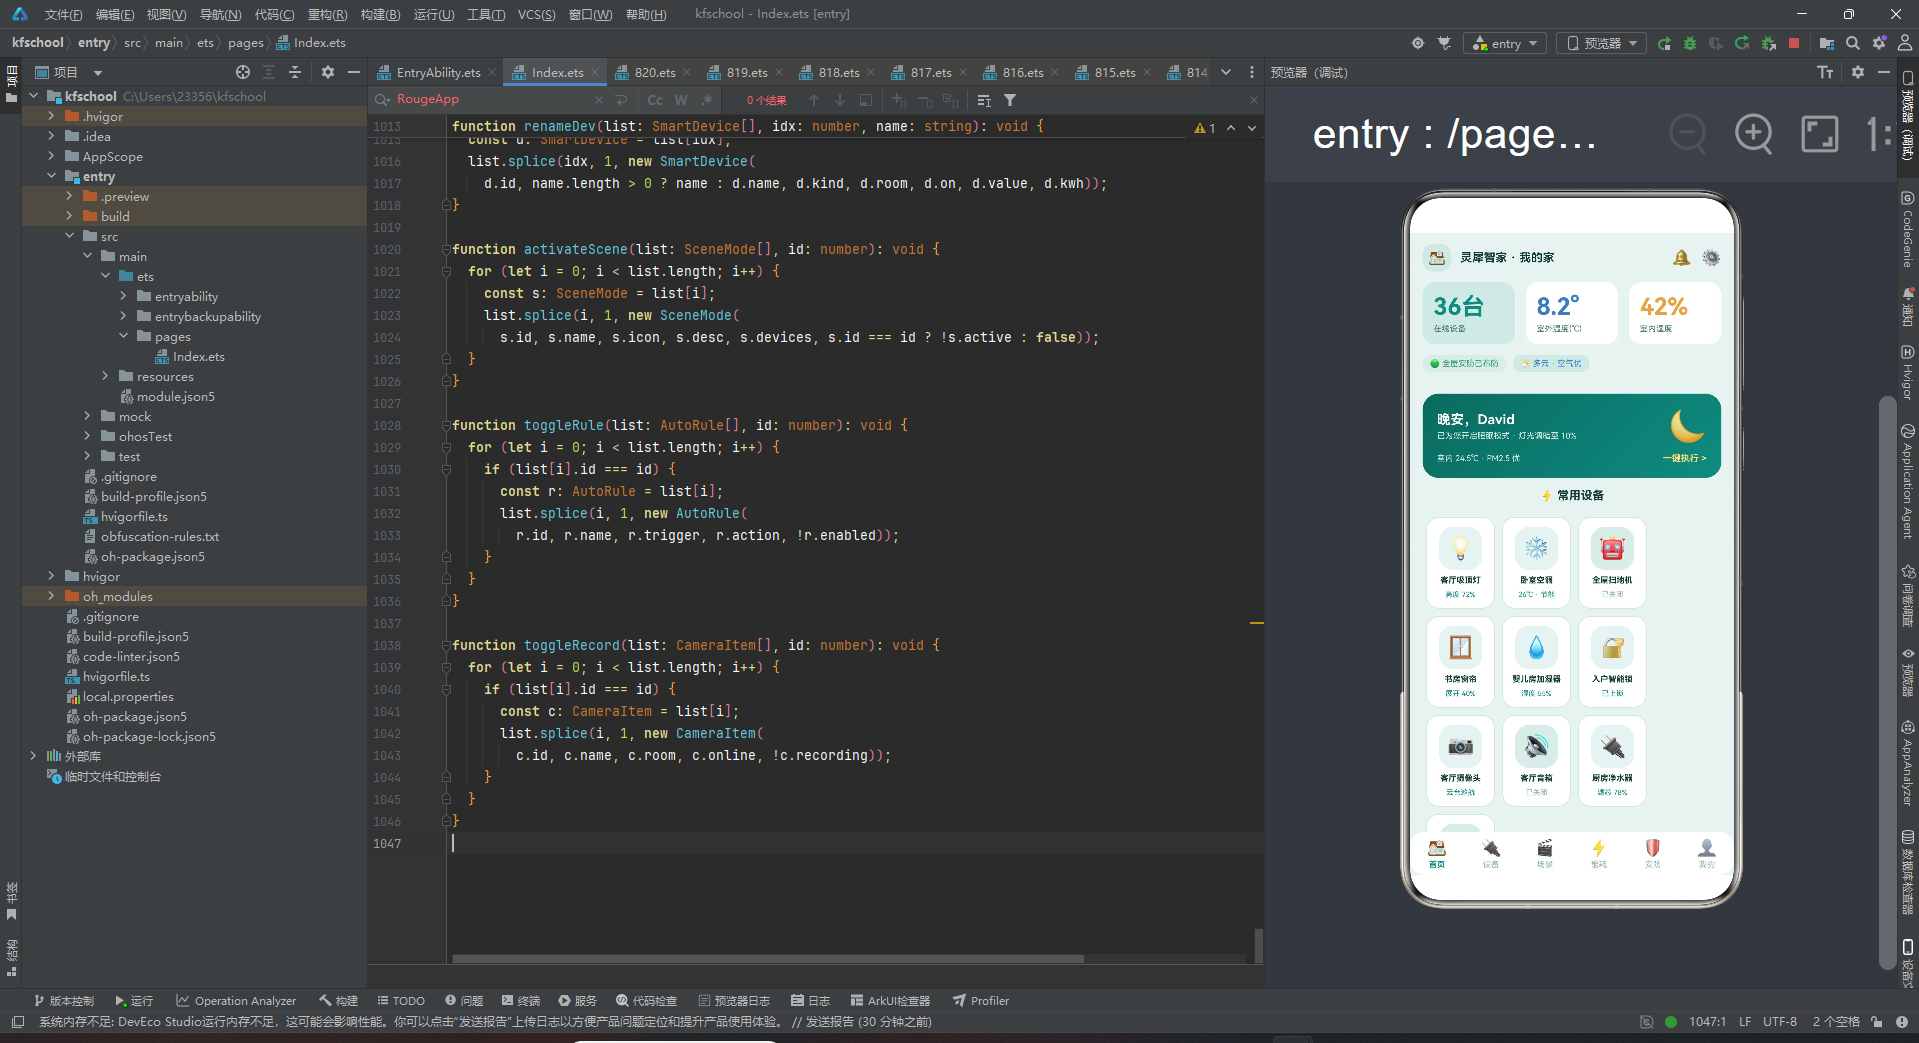
Task: Open the entry run configuration dropdown
Action: point(1505,43)
